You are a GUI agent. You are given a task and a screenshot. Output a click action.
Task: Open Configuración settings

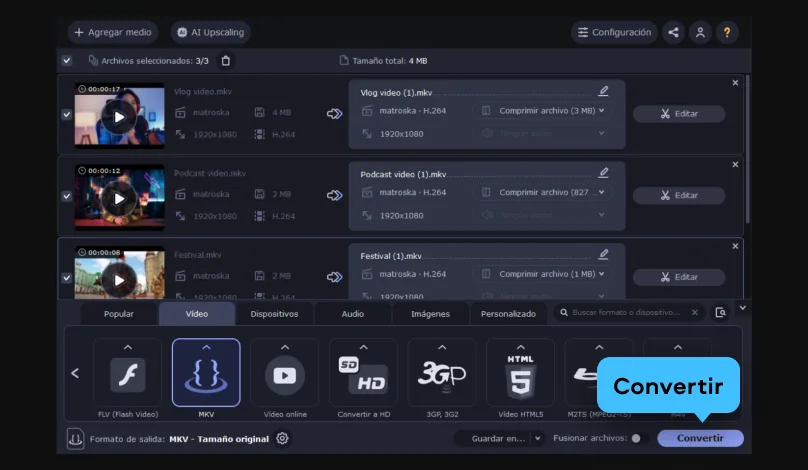(614, 32)
